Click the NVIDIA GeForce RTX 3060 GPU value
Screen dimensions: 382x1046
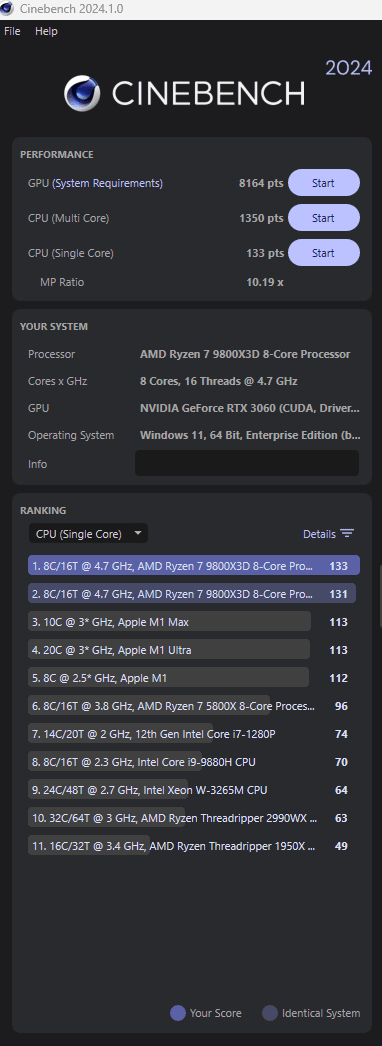[x=250, y=408]
